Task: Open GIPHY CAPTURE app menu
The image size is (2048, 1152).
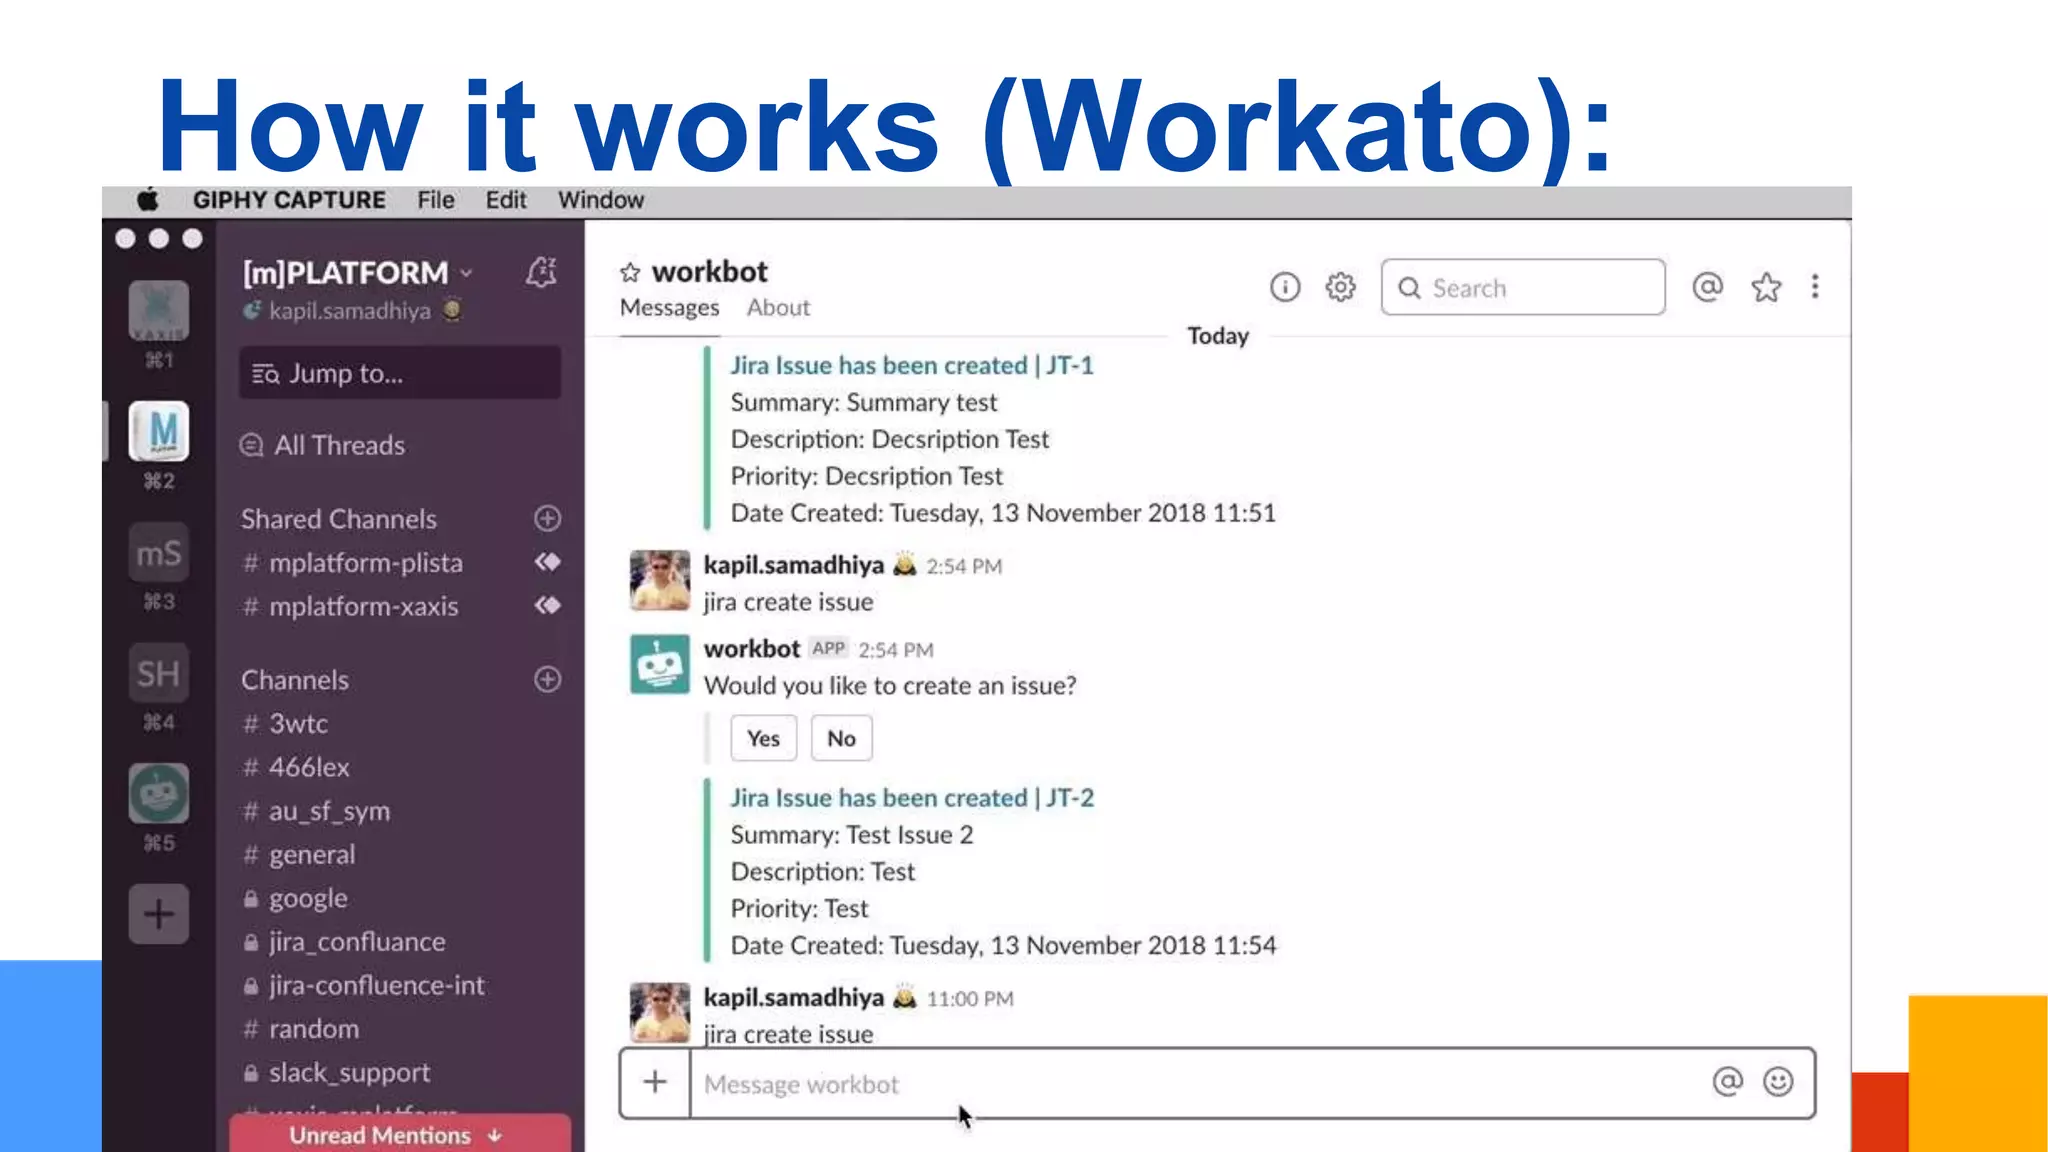Action: (x=289, y=200)
